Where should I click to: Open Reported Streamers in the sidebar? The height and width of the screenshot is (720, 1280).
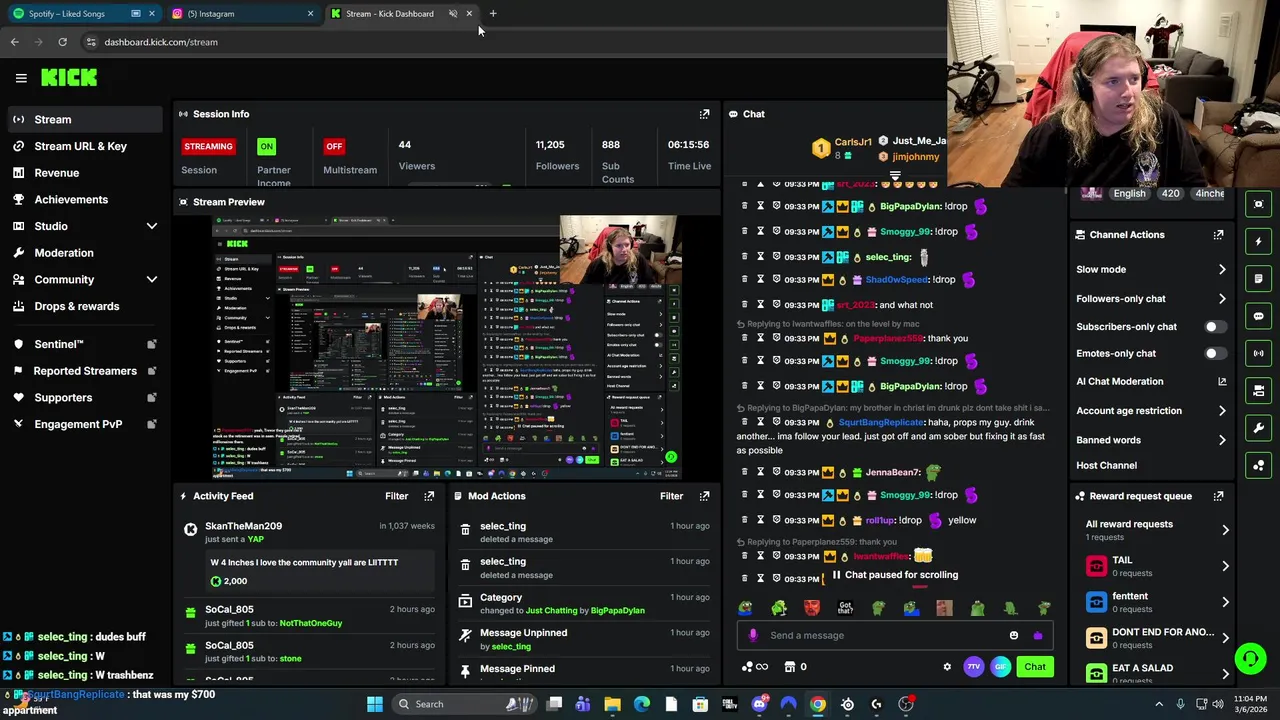click(86, 371)
